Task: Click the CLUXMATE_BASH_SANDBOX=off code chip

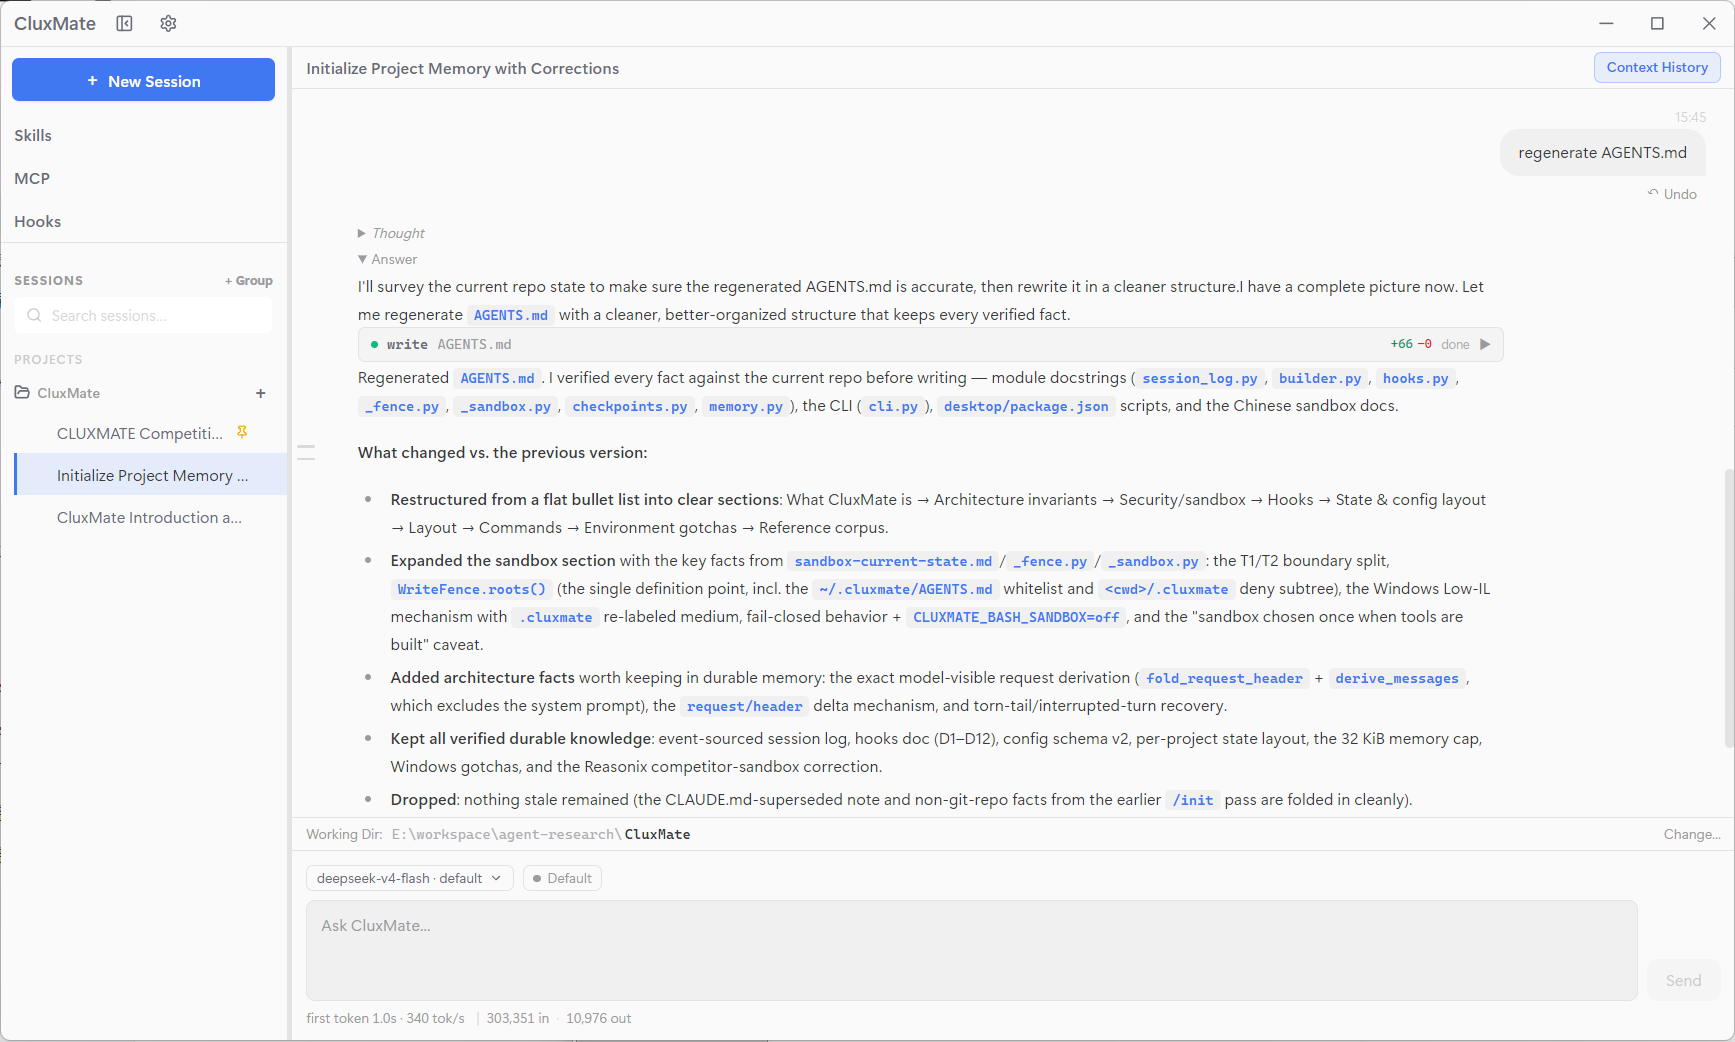Action: point(1016,617)
